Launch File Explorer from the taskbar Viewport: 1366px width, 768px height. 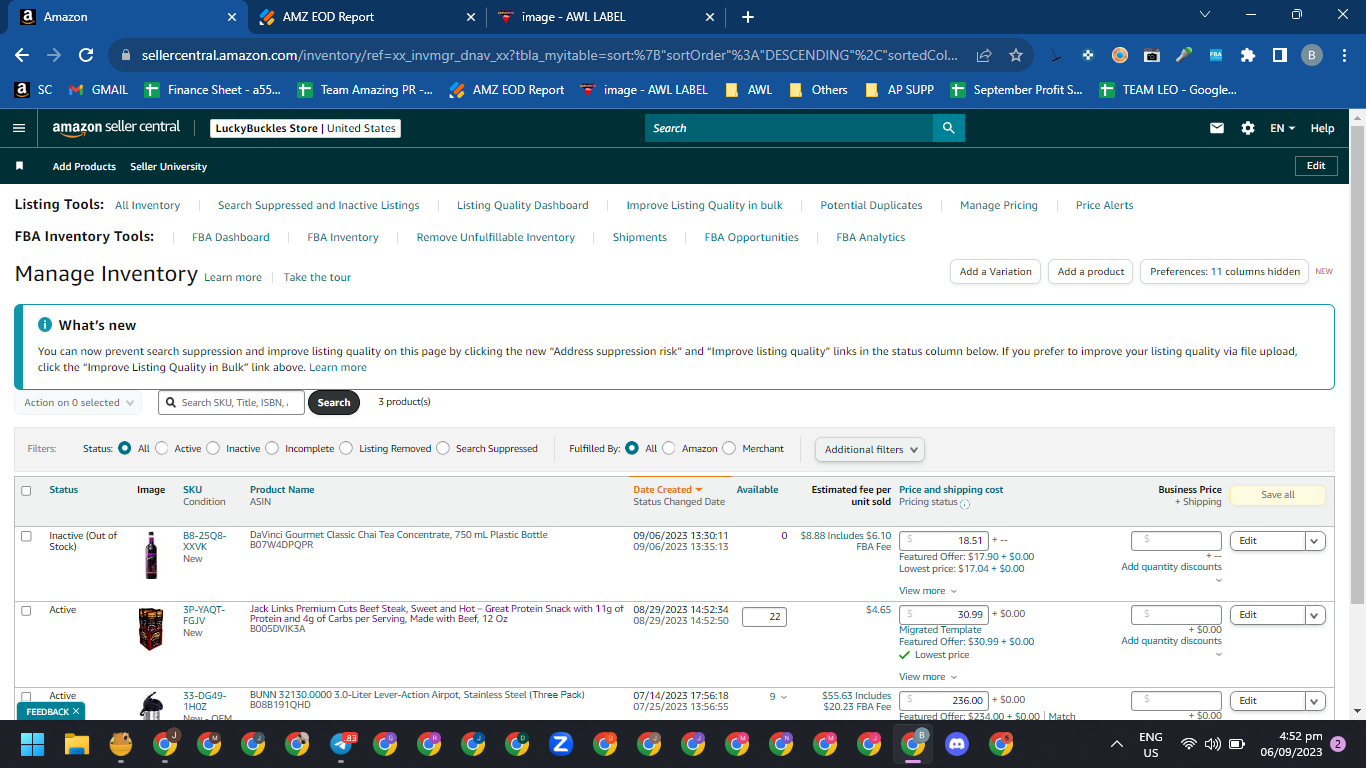[x=77, y=744]
